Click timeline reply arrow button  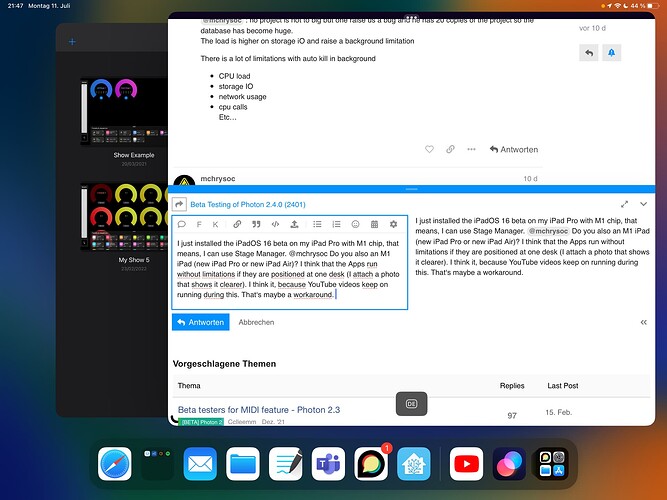coord(589,53)
